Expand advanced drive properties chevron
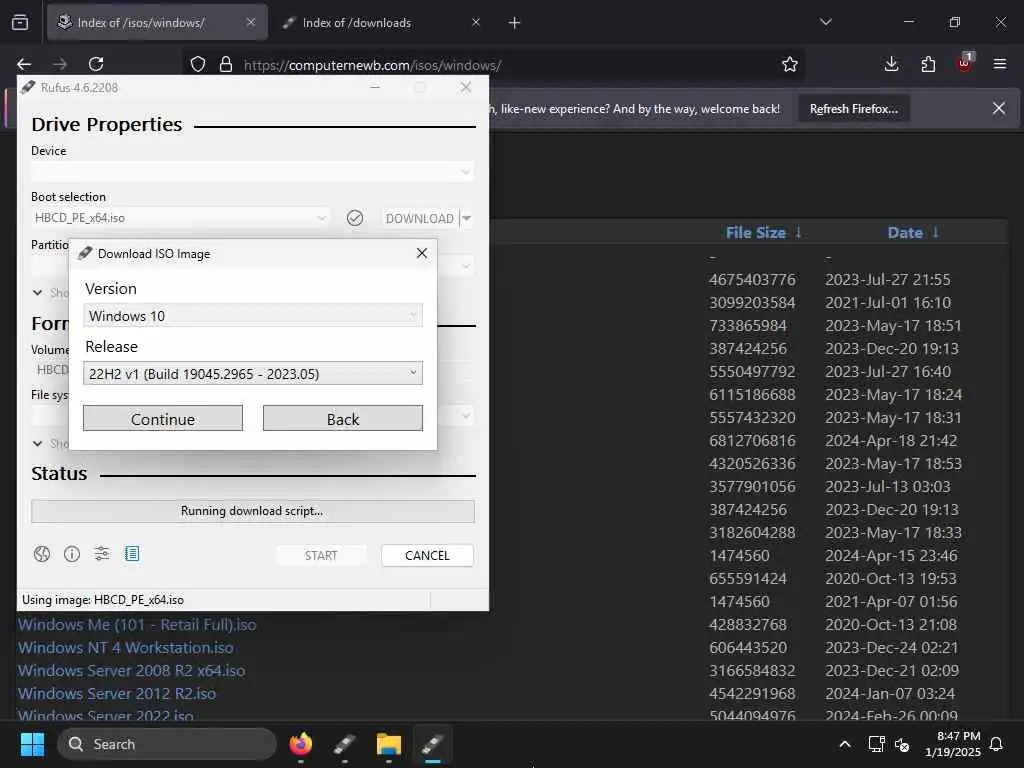 37,293
